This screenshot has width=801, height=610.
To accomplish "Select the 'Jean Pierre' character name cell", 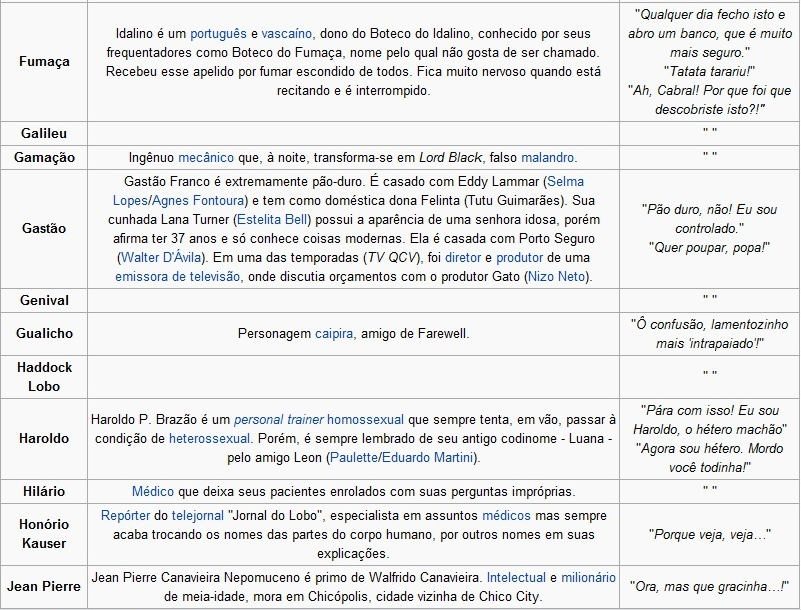I will point(44,586).
